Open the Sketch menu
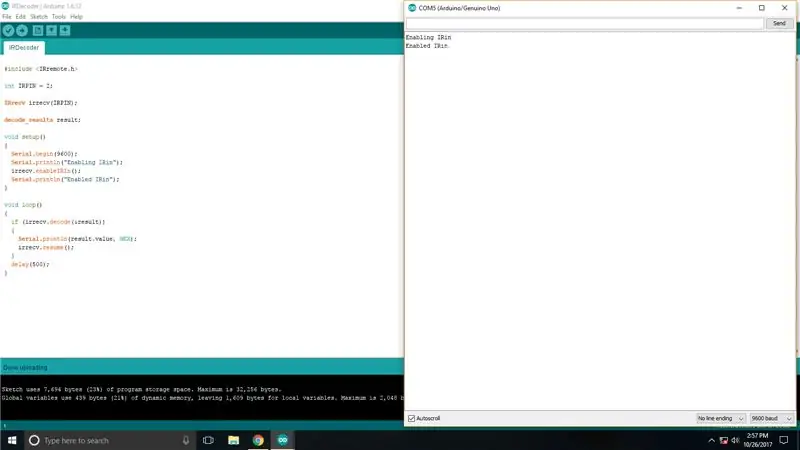Screen dimensions: 800x450 click(x=39, y=17)
